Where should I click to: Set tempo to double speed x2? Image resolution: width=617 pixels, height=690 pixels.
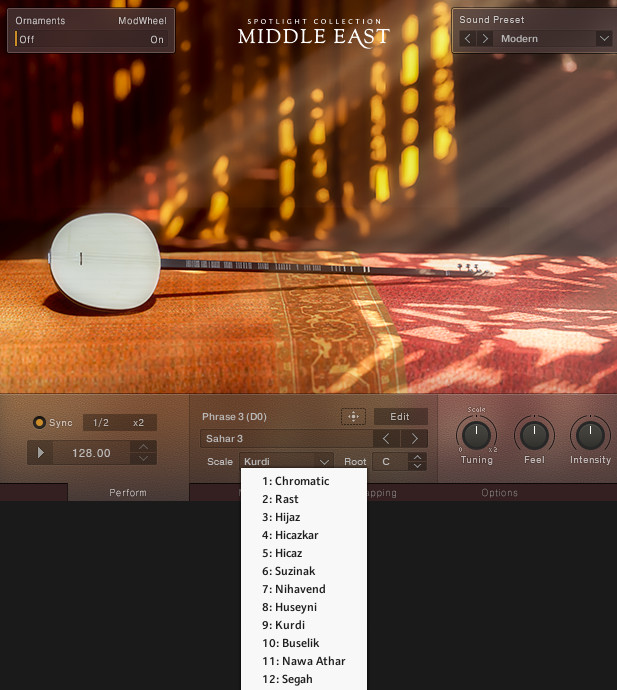click(x=138, y=422)
